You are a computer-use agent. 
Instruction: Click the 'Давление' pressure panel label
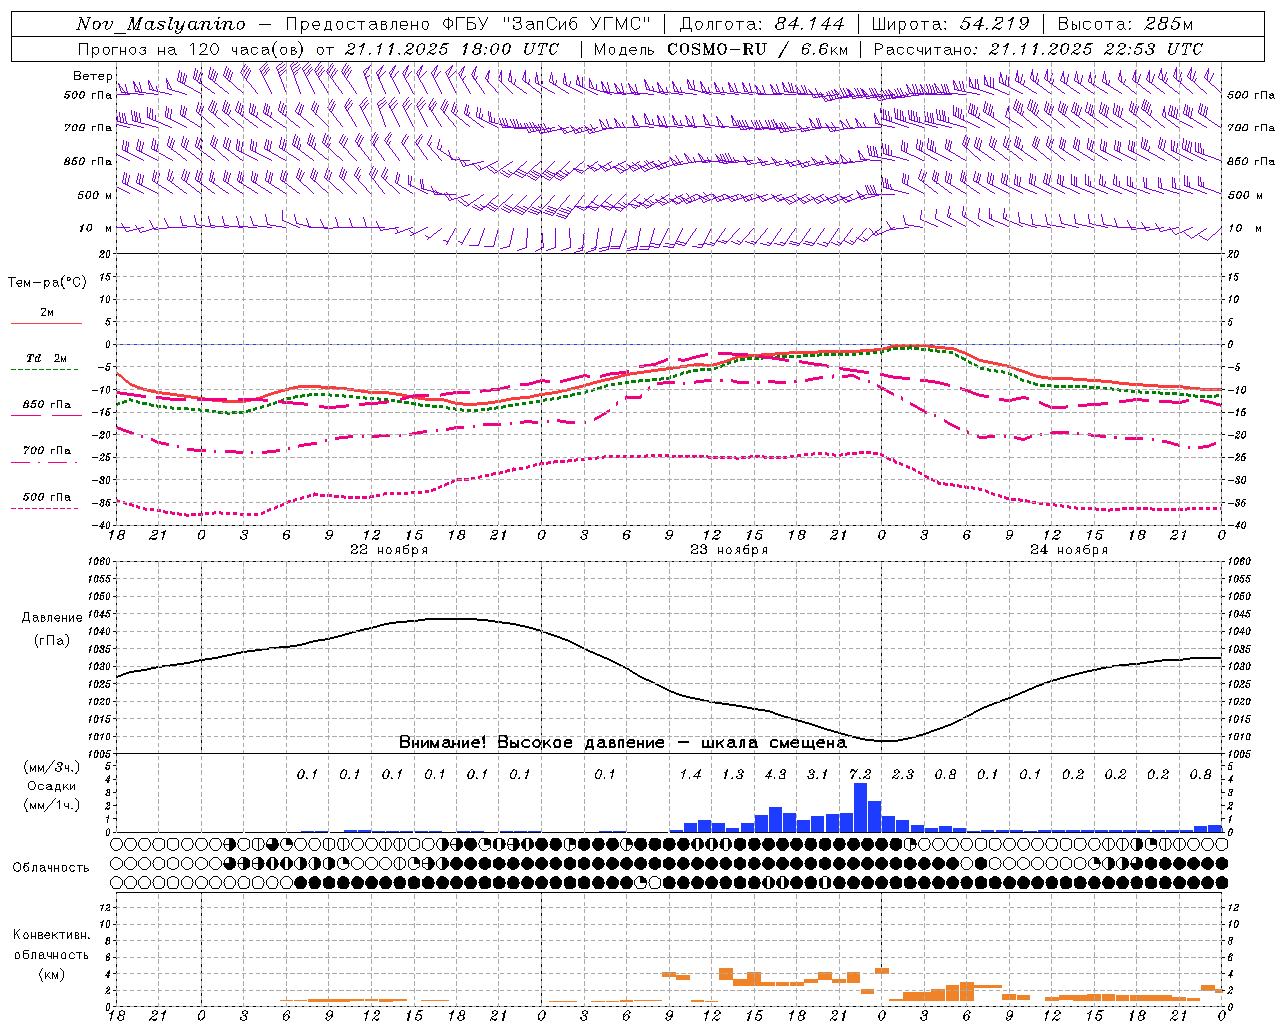[x=52, y=618]
